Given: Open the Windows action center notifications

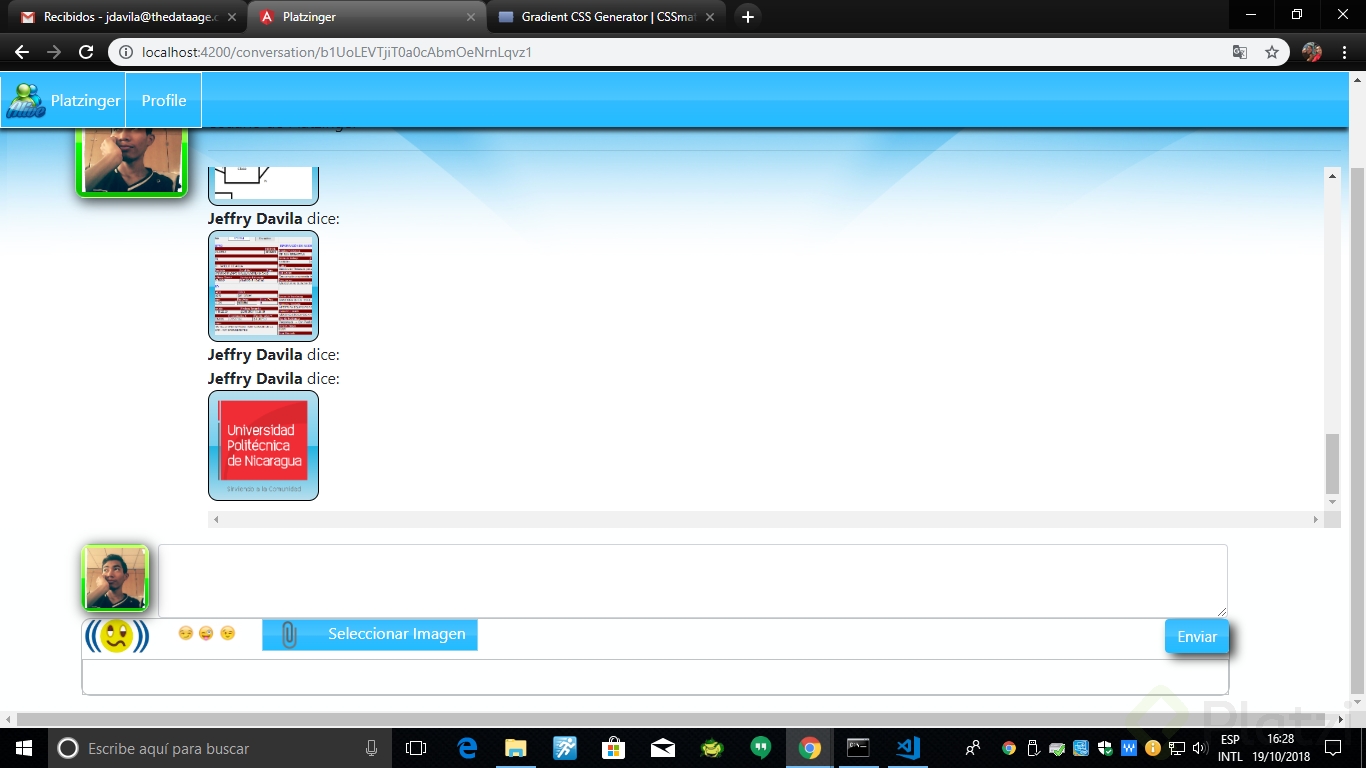Looking at the screenshot, I should (x=1332, y=748).
